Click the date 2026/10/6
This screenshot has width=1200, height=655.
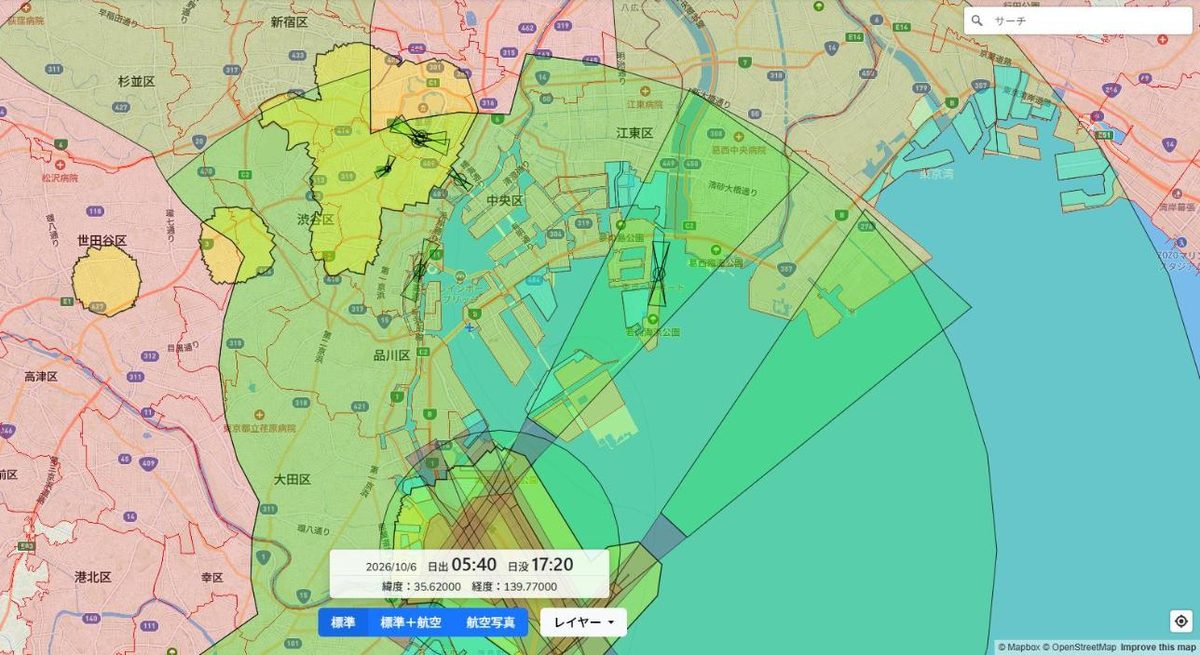tap(393, 566)
